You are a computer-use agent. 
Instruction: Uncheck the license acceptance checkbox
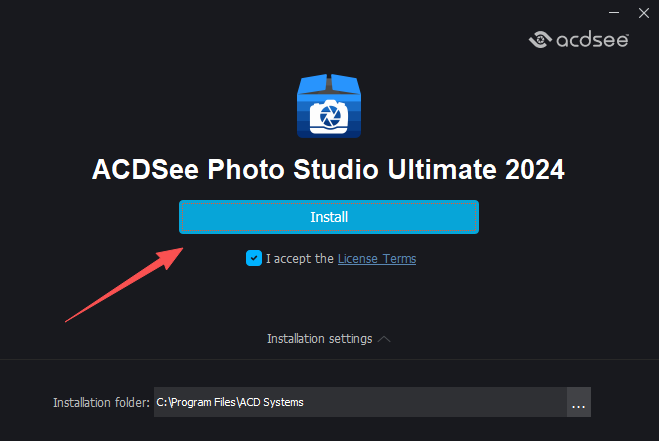coord(254,258)
